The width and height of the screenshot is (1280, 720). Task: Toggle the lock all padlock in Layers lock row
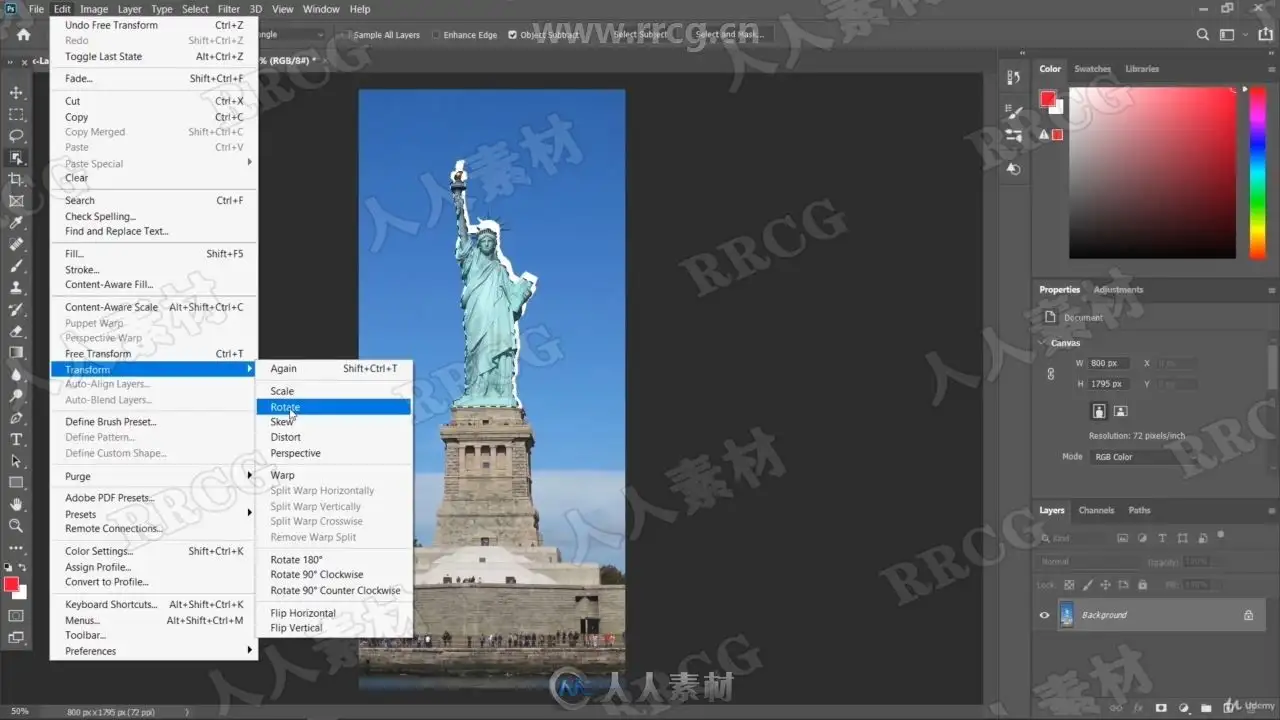click(1142, 585)
